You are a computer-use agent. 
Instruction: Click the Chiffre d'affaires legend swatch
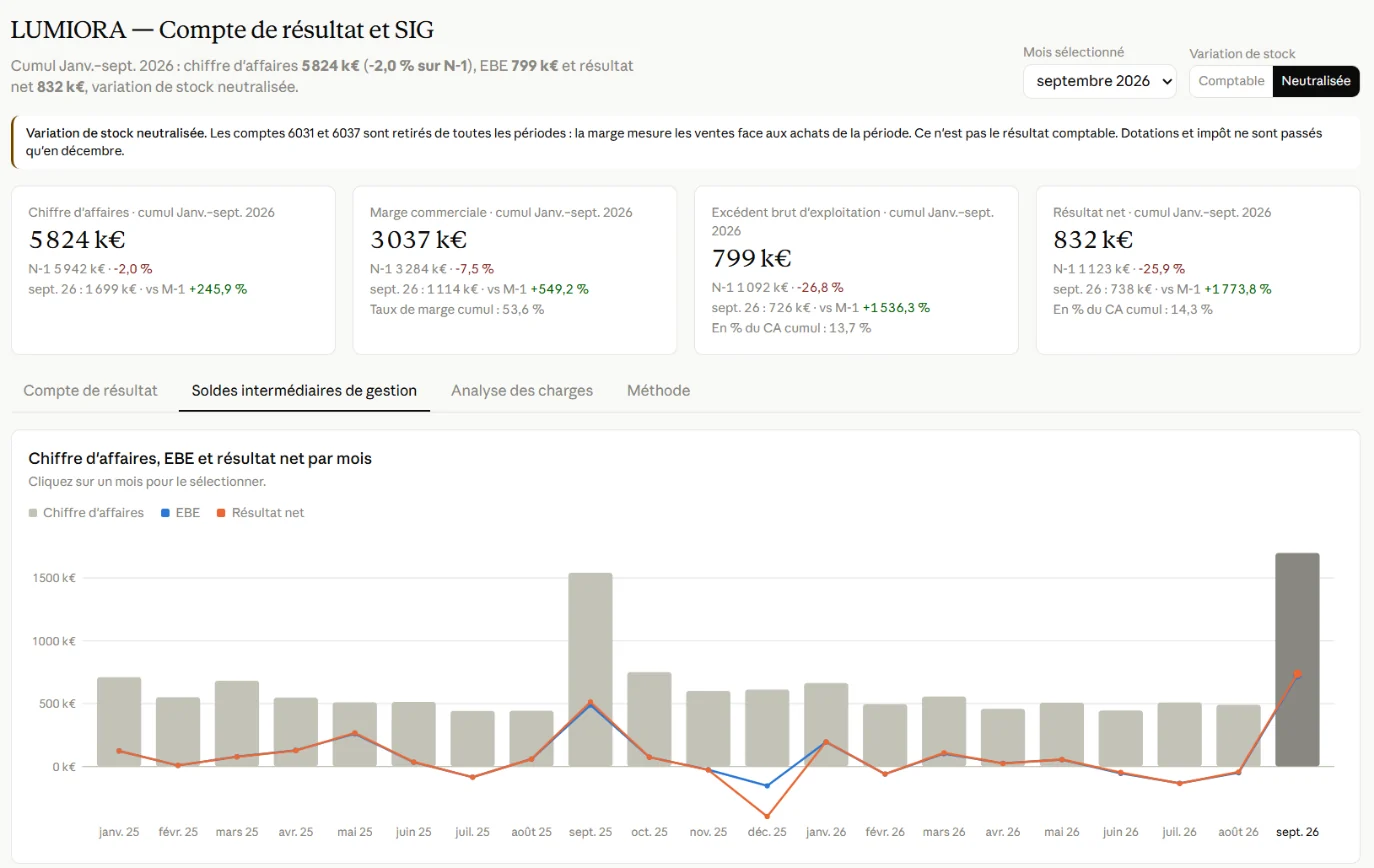(34, 513)
